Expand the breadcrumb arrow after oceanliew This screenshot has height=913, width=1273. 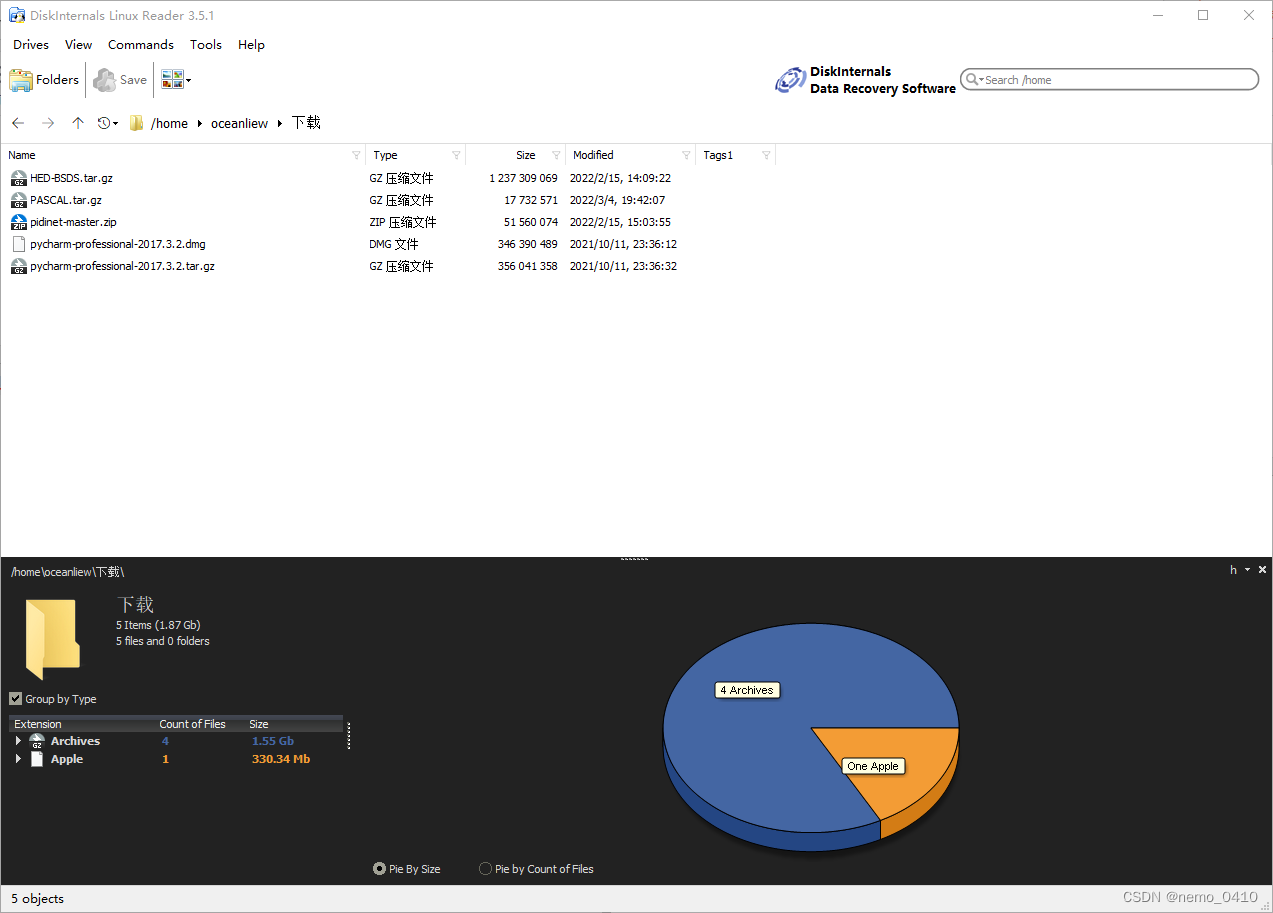pos(280,124)
